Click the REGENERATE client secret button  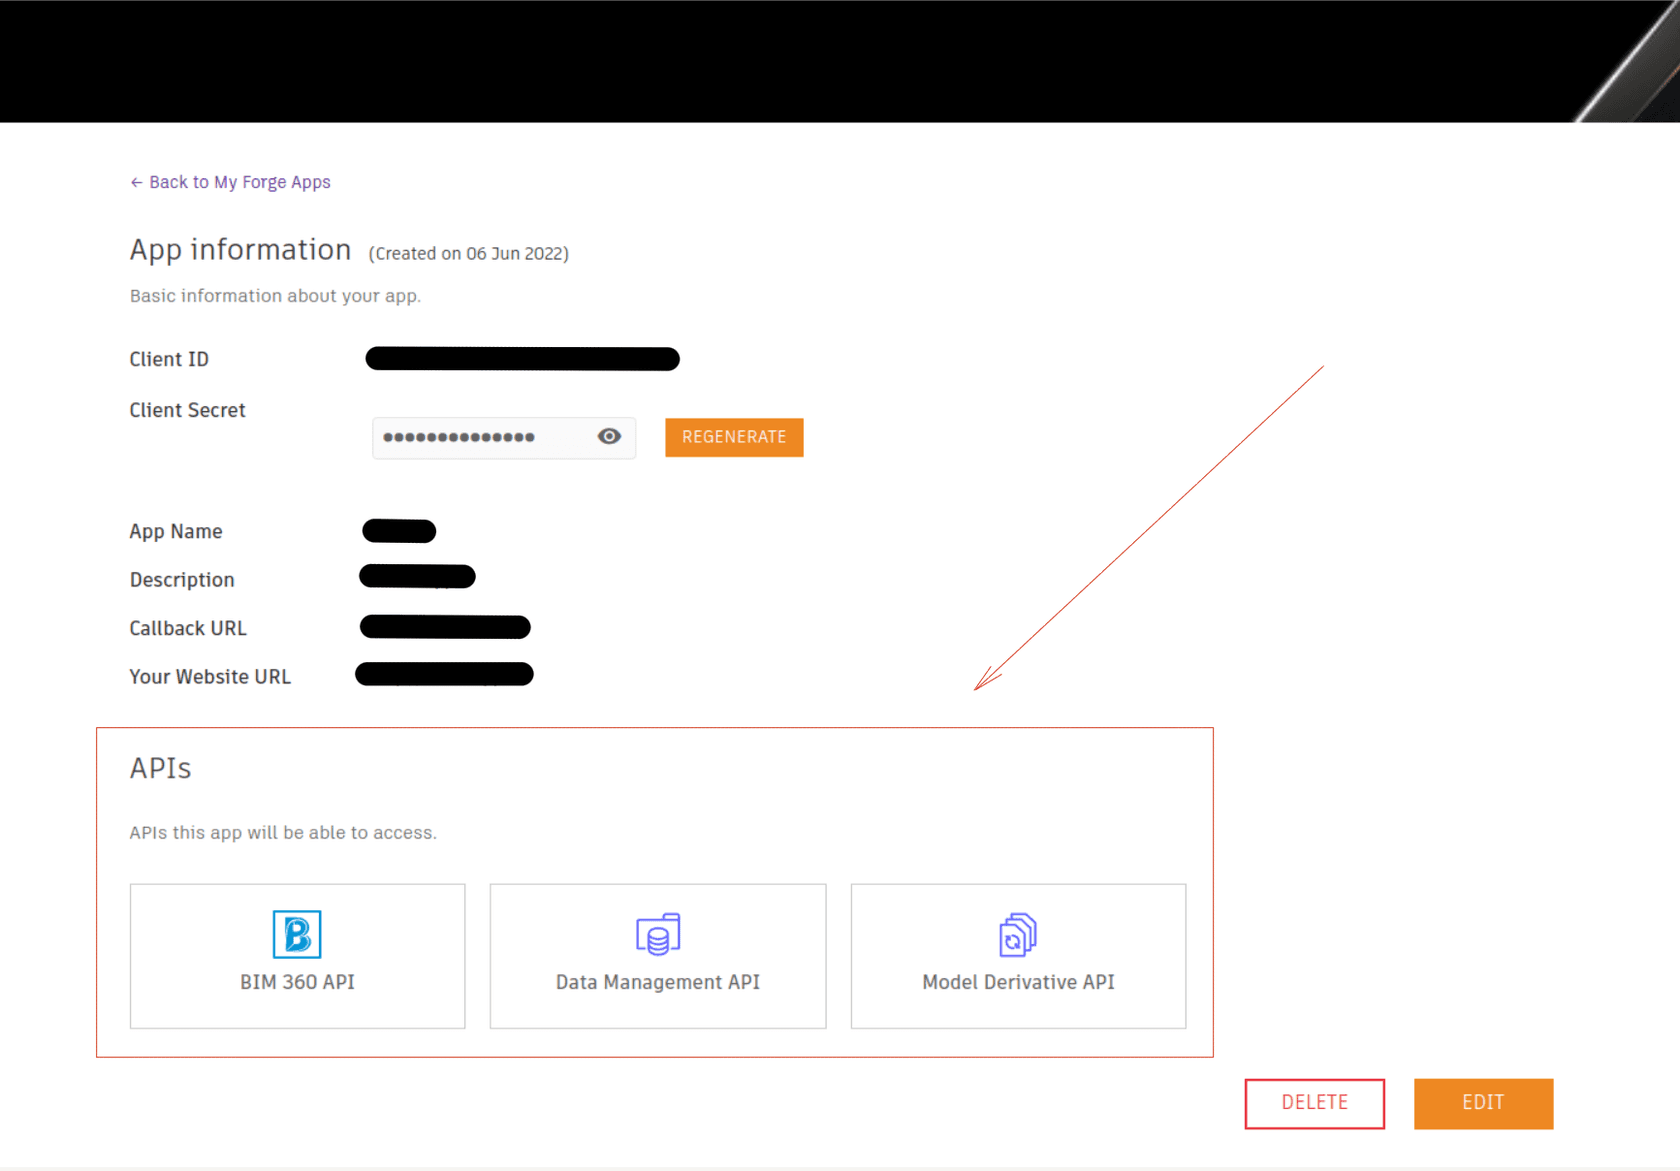point(734,437)
